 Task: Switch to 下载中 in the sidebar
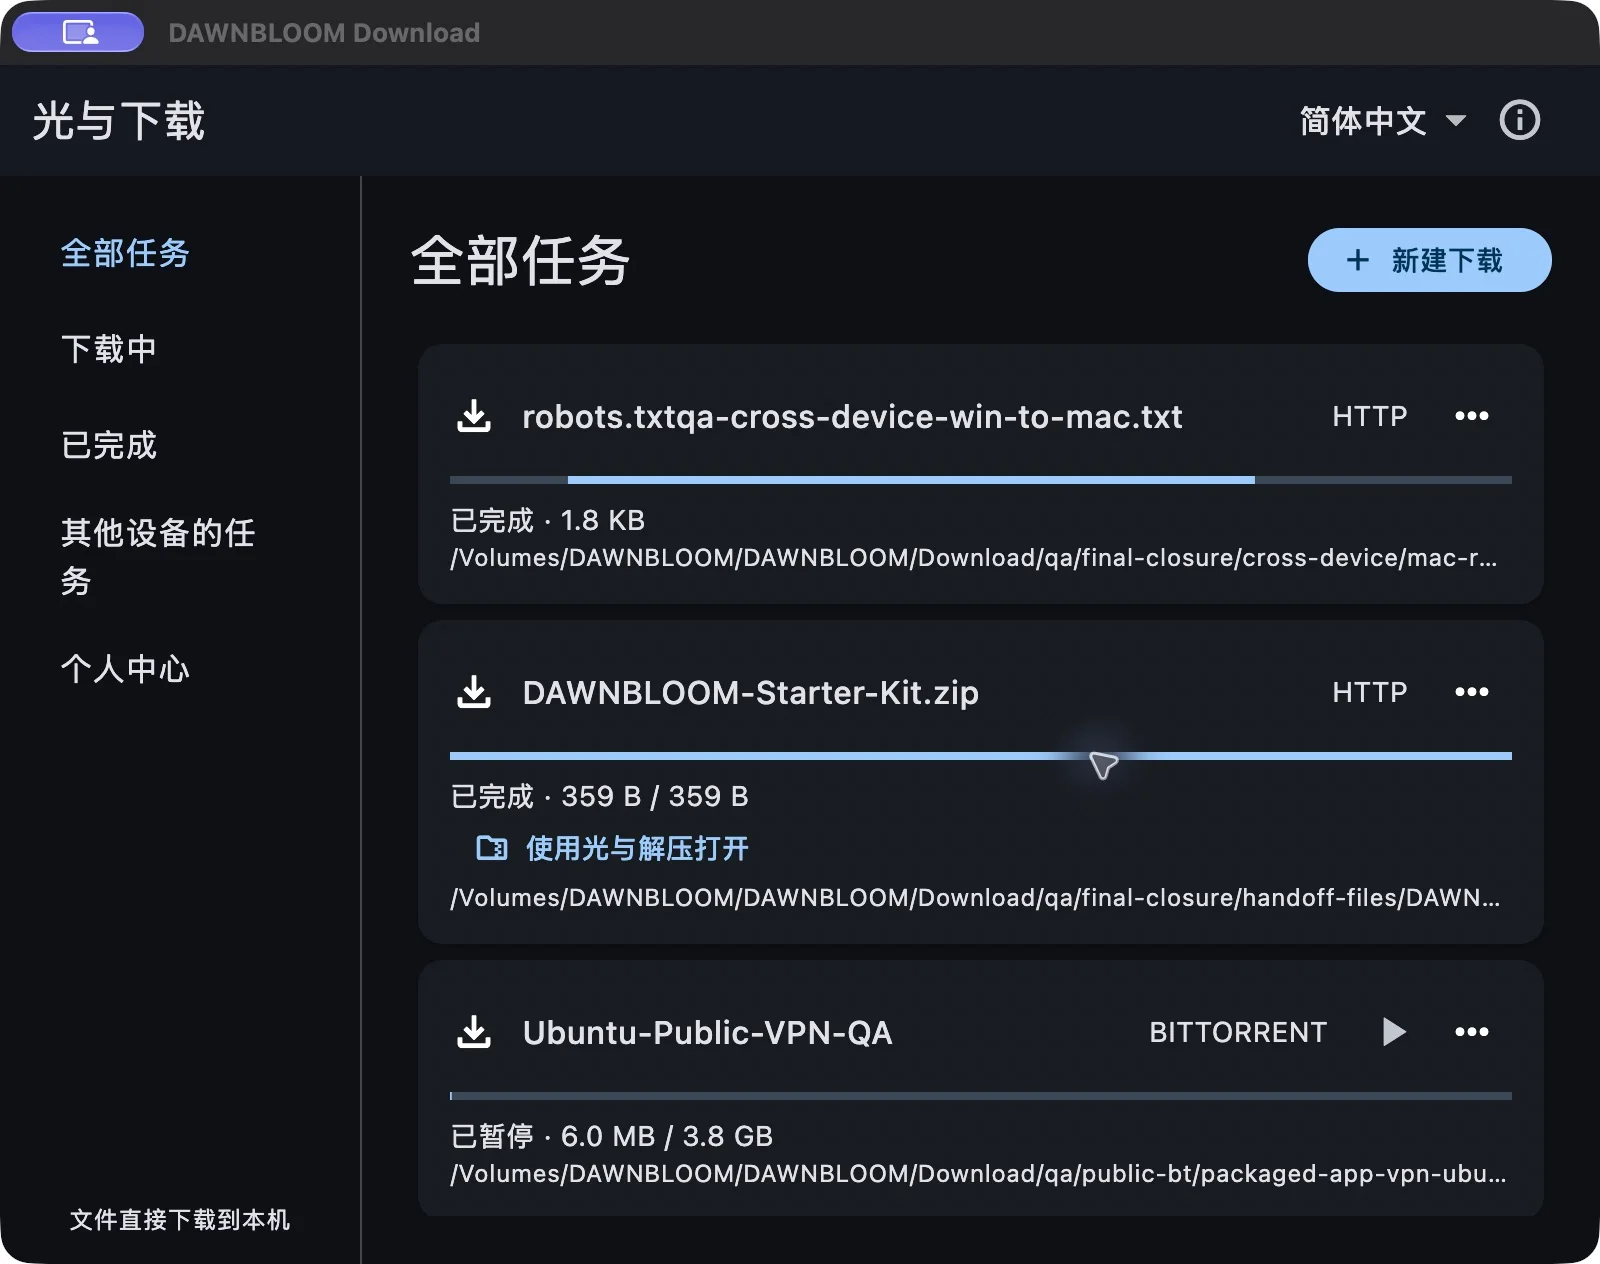(x=109, y=349)
